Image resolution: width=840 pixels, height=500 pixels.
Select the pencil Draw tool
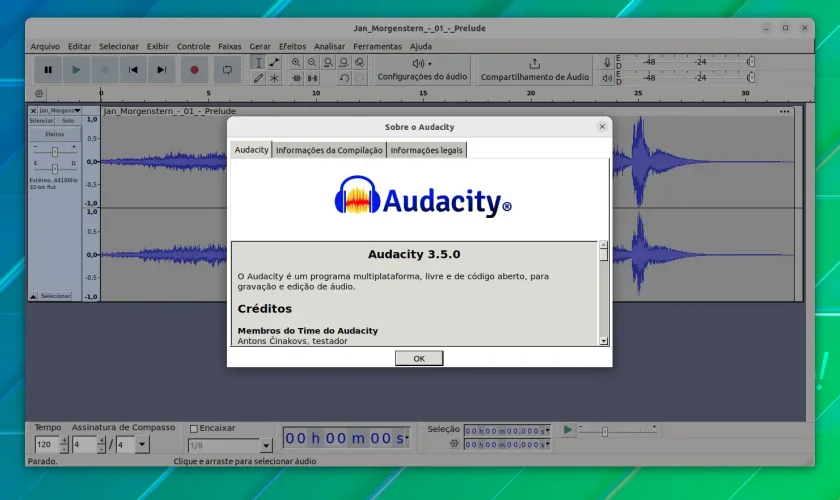pos(258,78)
